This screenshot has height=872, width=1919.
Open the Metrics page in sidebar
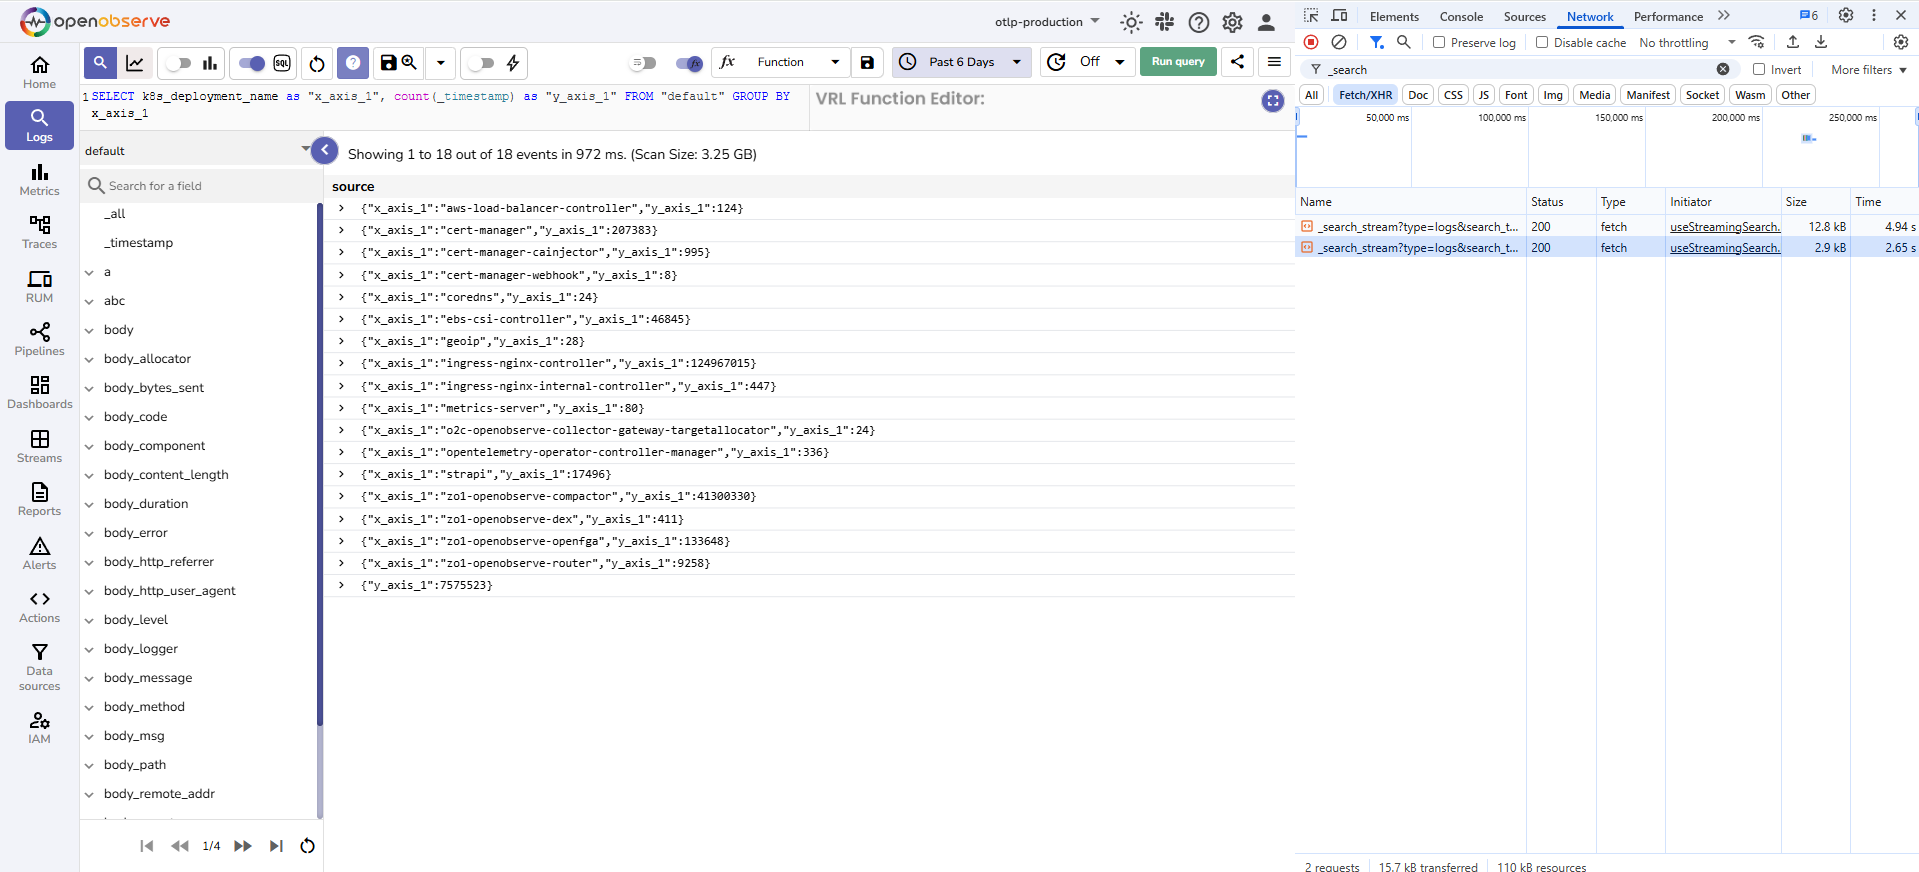39,180
